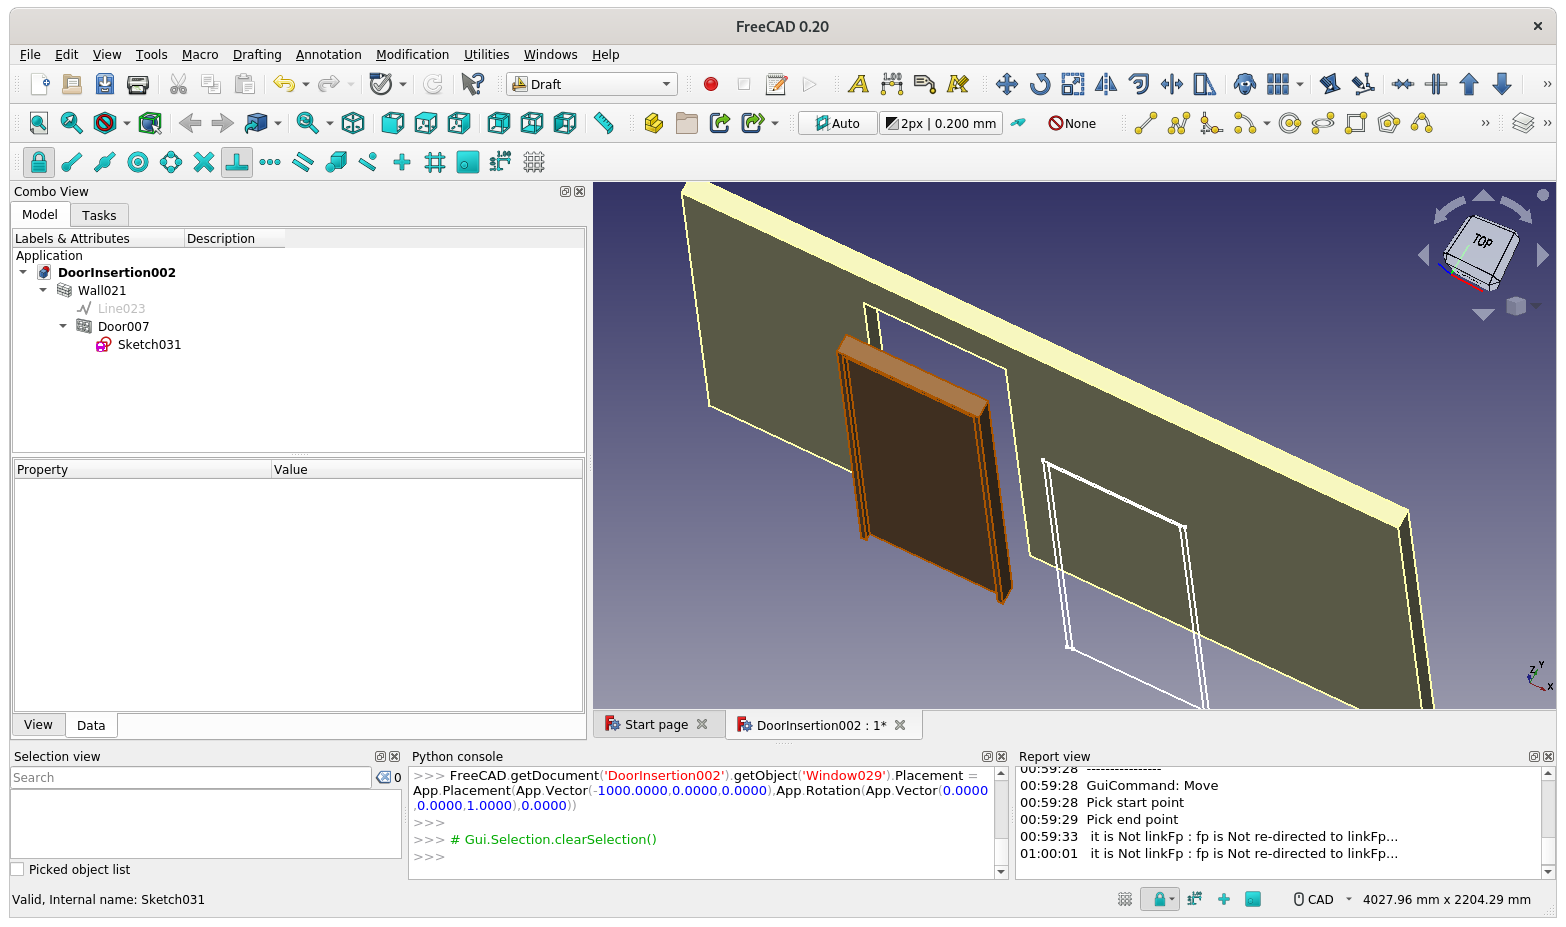The image size is (1566, 927).
Task: Click the Auto working plane button
Action: tap(837, 122)
